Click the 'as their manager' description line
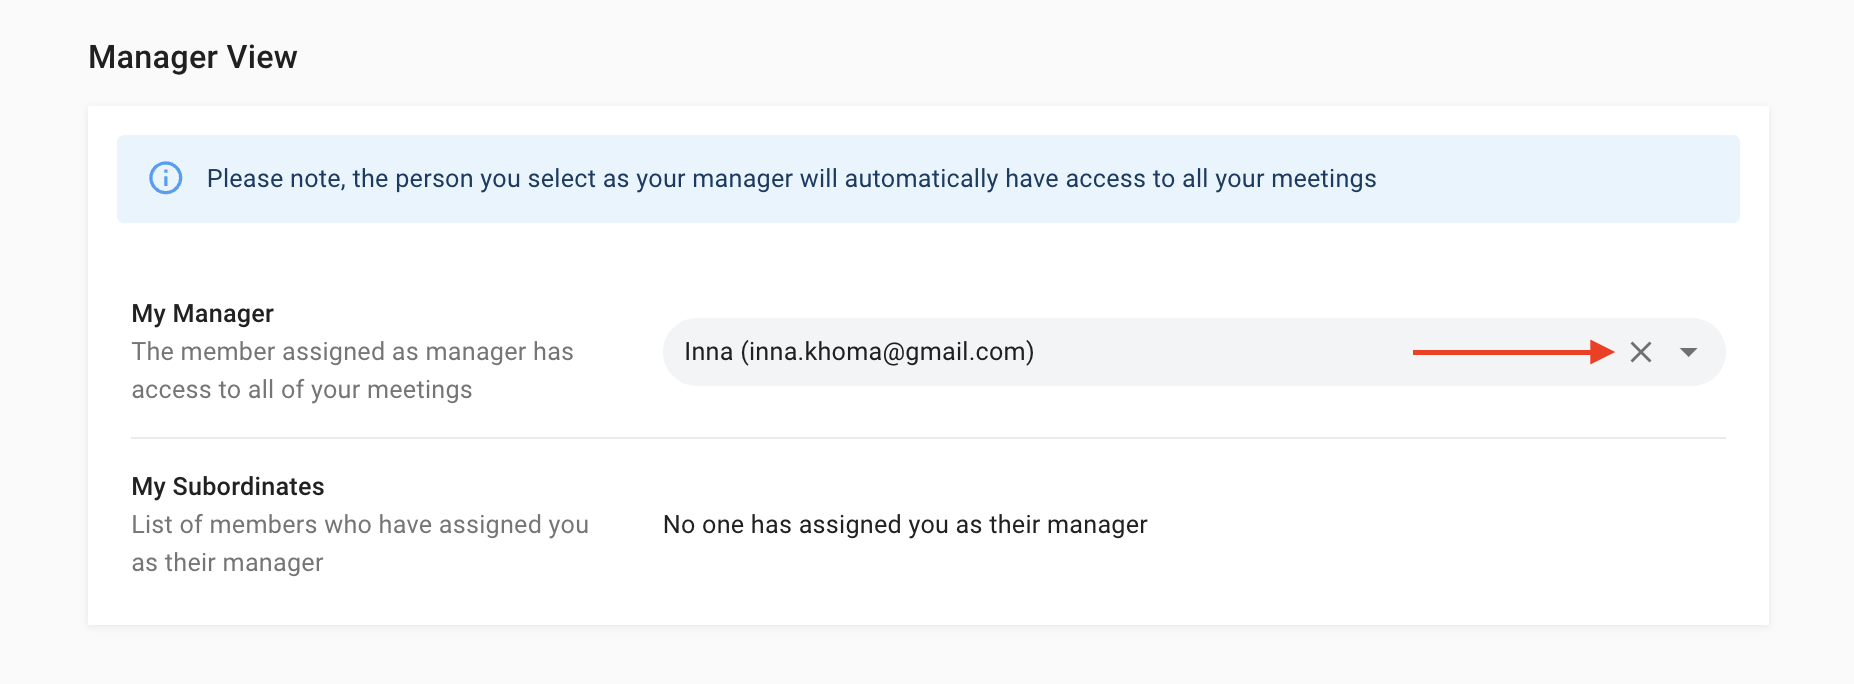The image size is (1854, 684). (228, 563)
